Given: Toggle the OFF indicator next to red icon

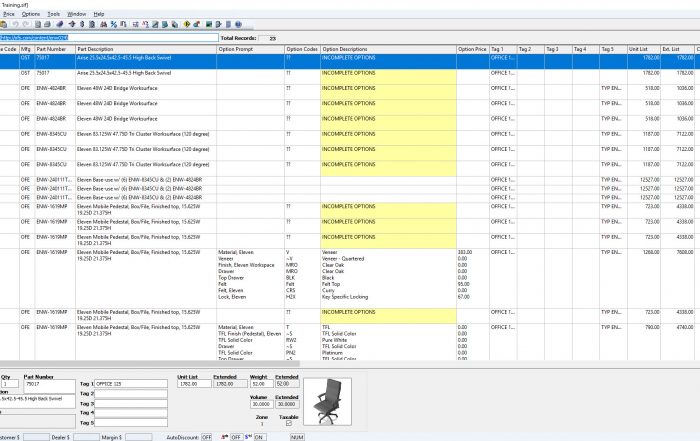Looking at the screenshot, I should point(236,437).
